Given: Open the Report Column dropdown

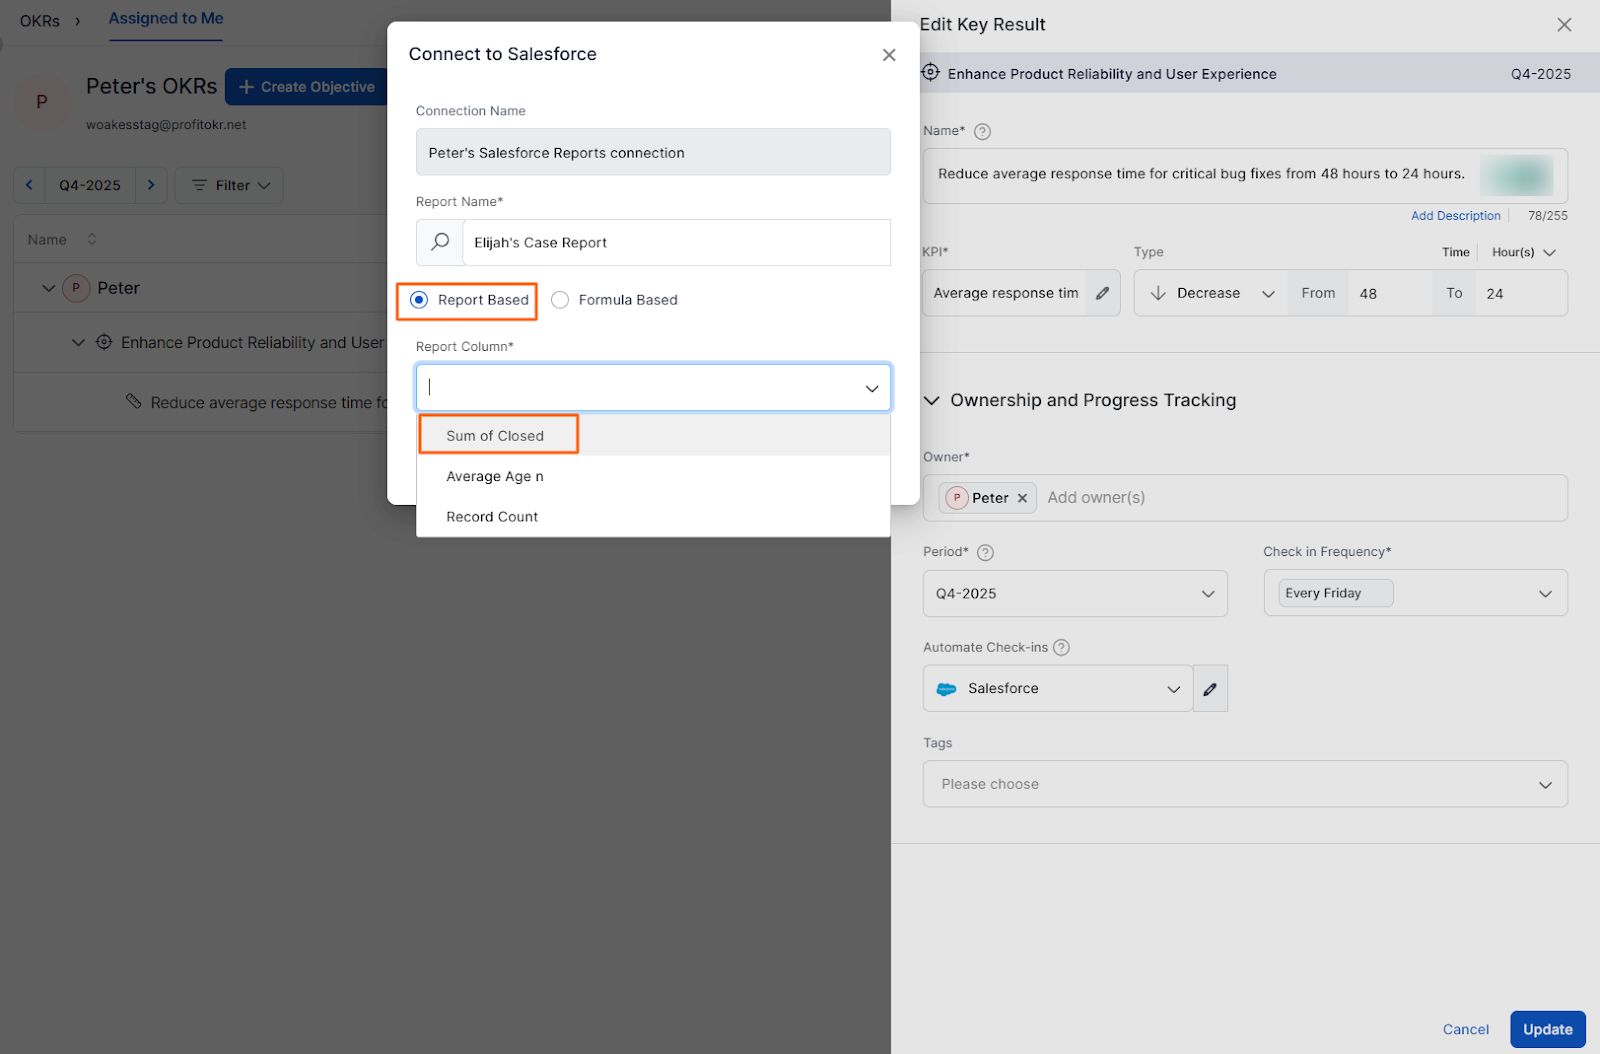Looking at the screenshot, I should coord(653,387).
